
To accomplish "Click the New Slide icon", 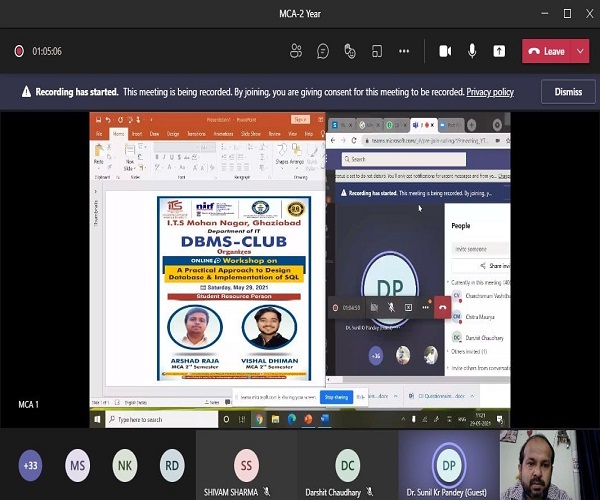I will click(130, 150).
